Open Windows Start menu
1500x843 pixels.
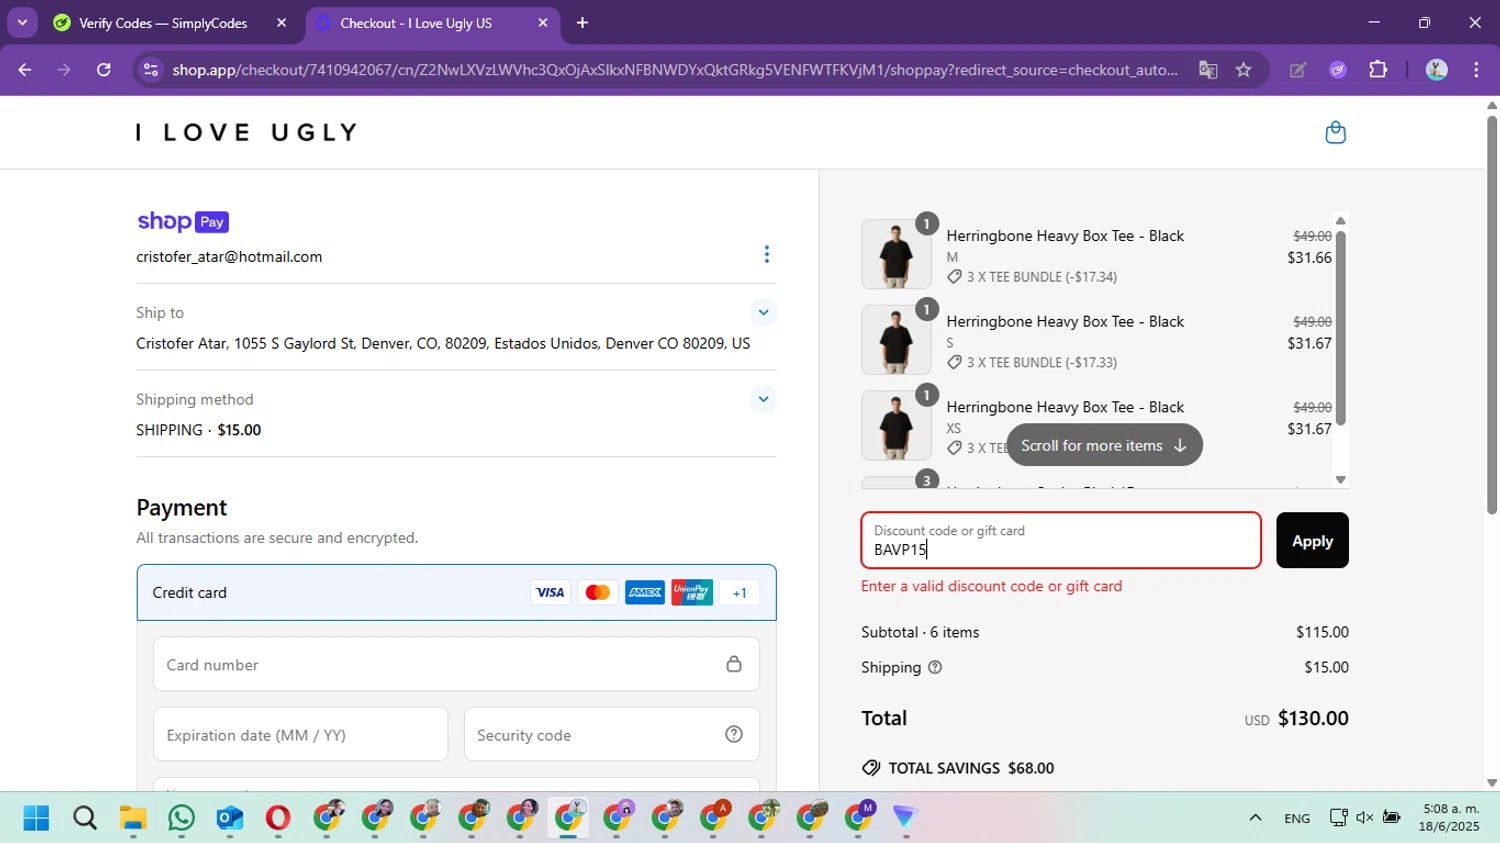[x=36, y=818]
